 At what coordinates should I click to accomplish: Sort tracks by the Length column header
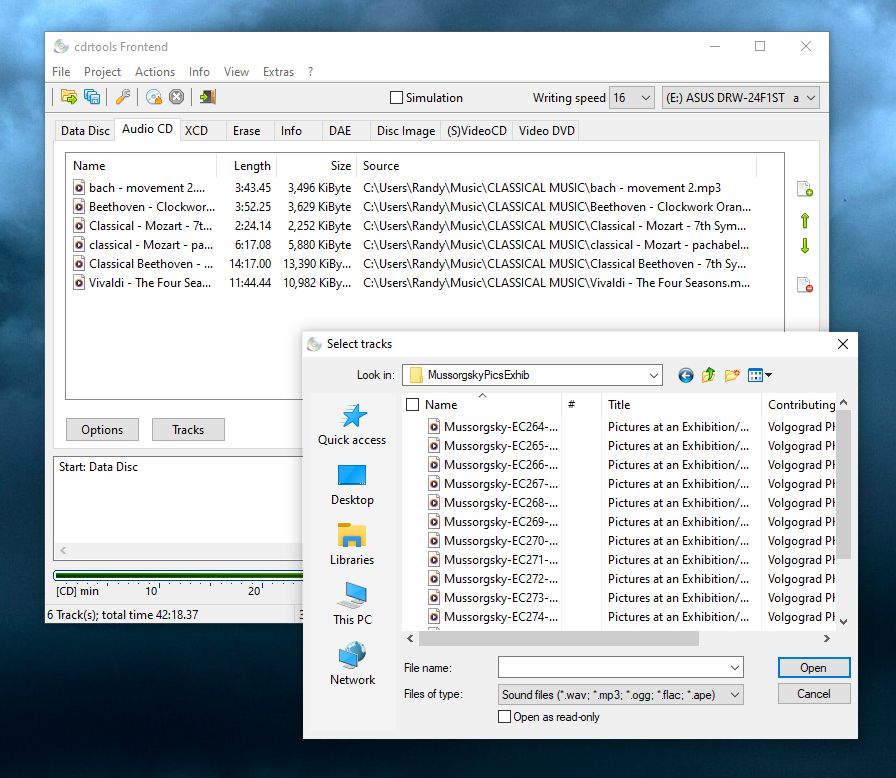tap(247, 166)
